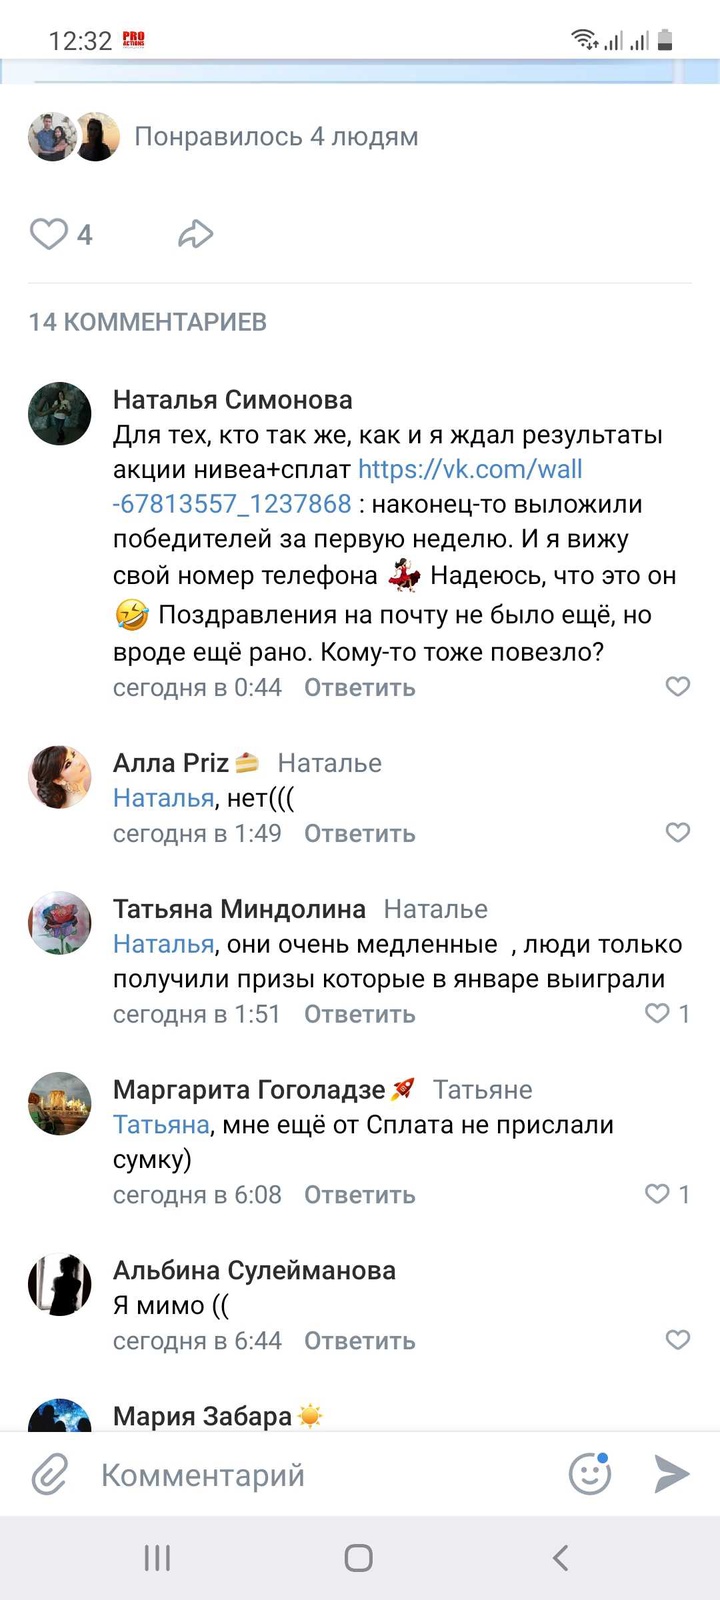The image size is (720, 1600).
Task: Like Наталья Симонова's comment
Action: coord(678,686)
